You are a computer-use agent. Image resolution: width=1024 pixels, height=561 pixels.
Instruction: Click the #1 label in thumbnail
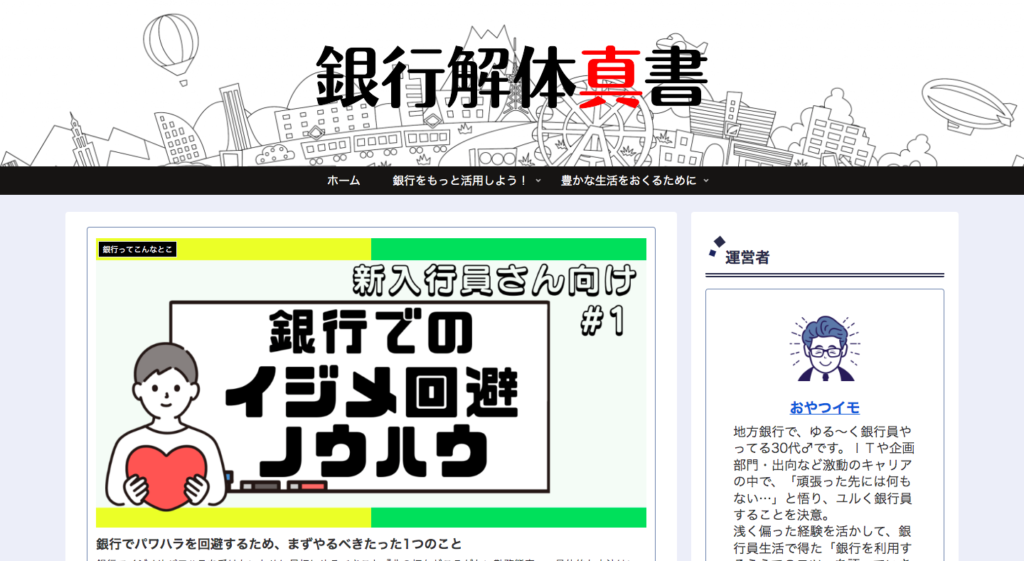[602, 320]
